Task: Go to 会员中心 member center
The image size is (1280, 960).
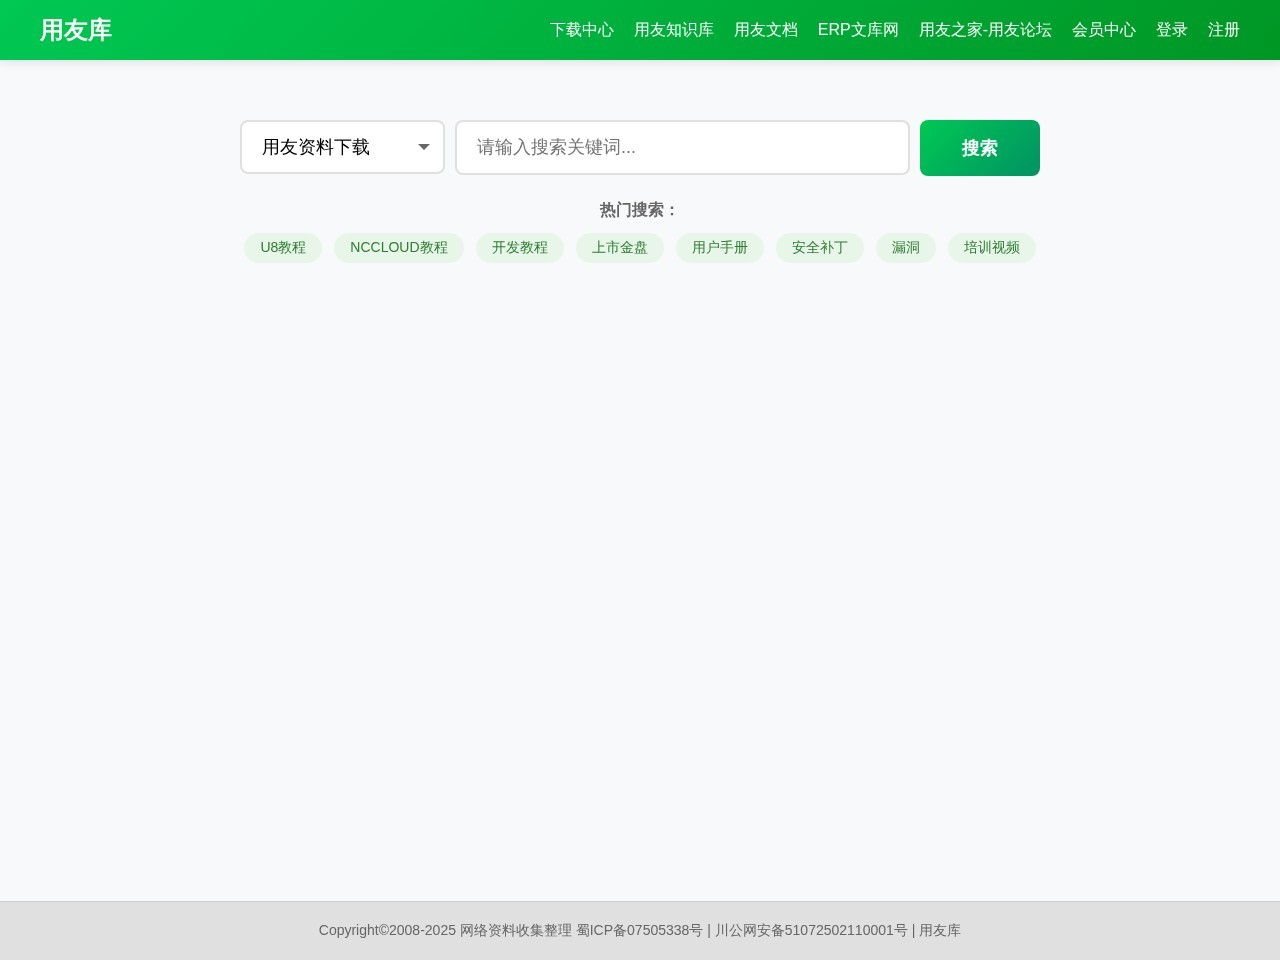Action: pyautogui.click(x=1104, y=30)
